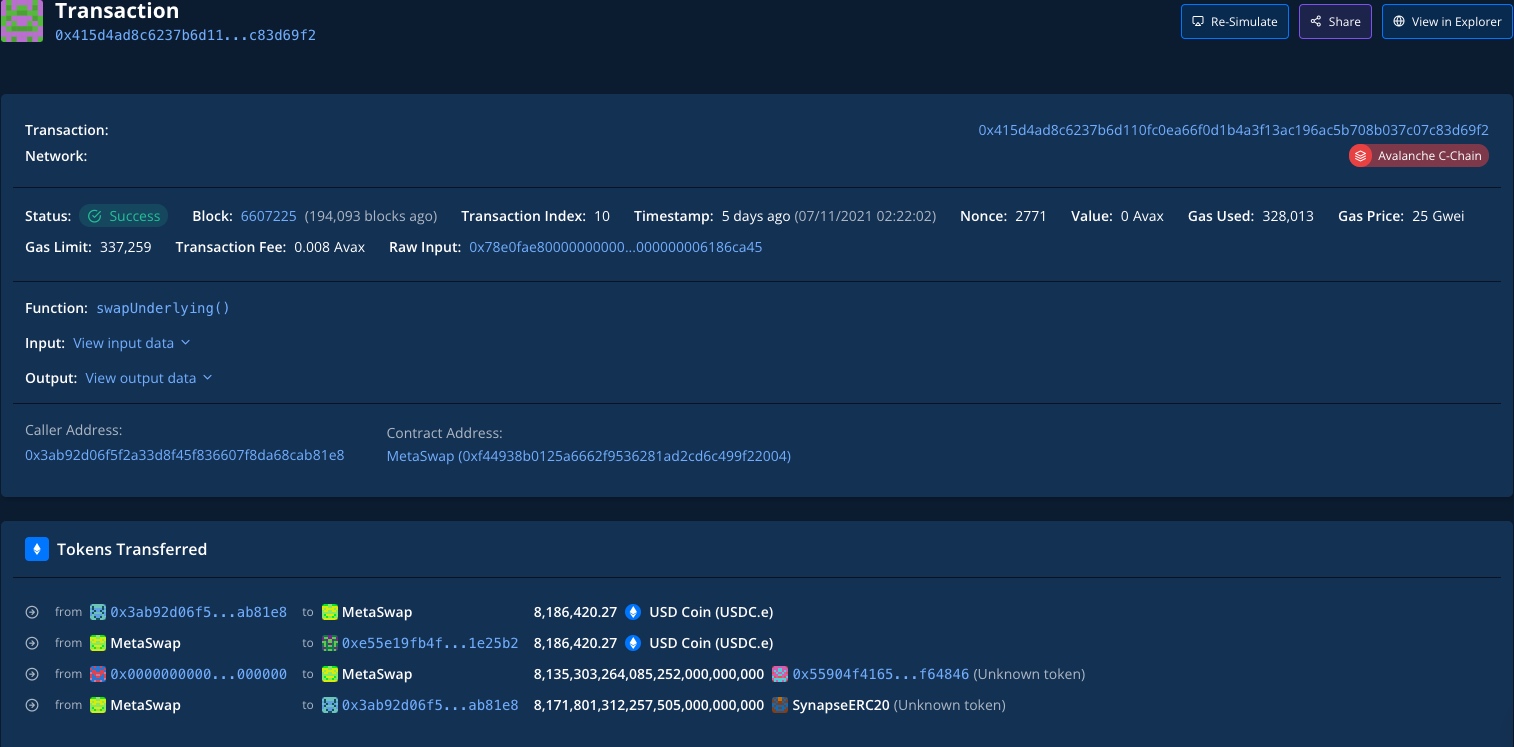The width and height of the screenshot is (1514, 747).
Task: Click the Share button
Action: click(x=1335, y=22)
